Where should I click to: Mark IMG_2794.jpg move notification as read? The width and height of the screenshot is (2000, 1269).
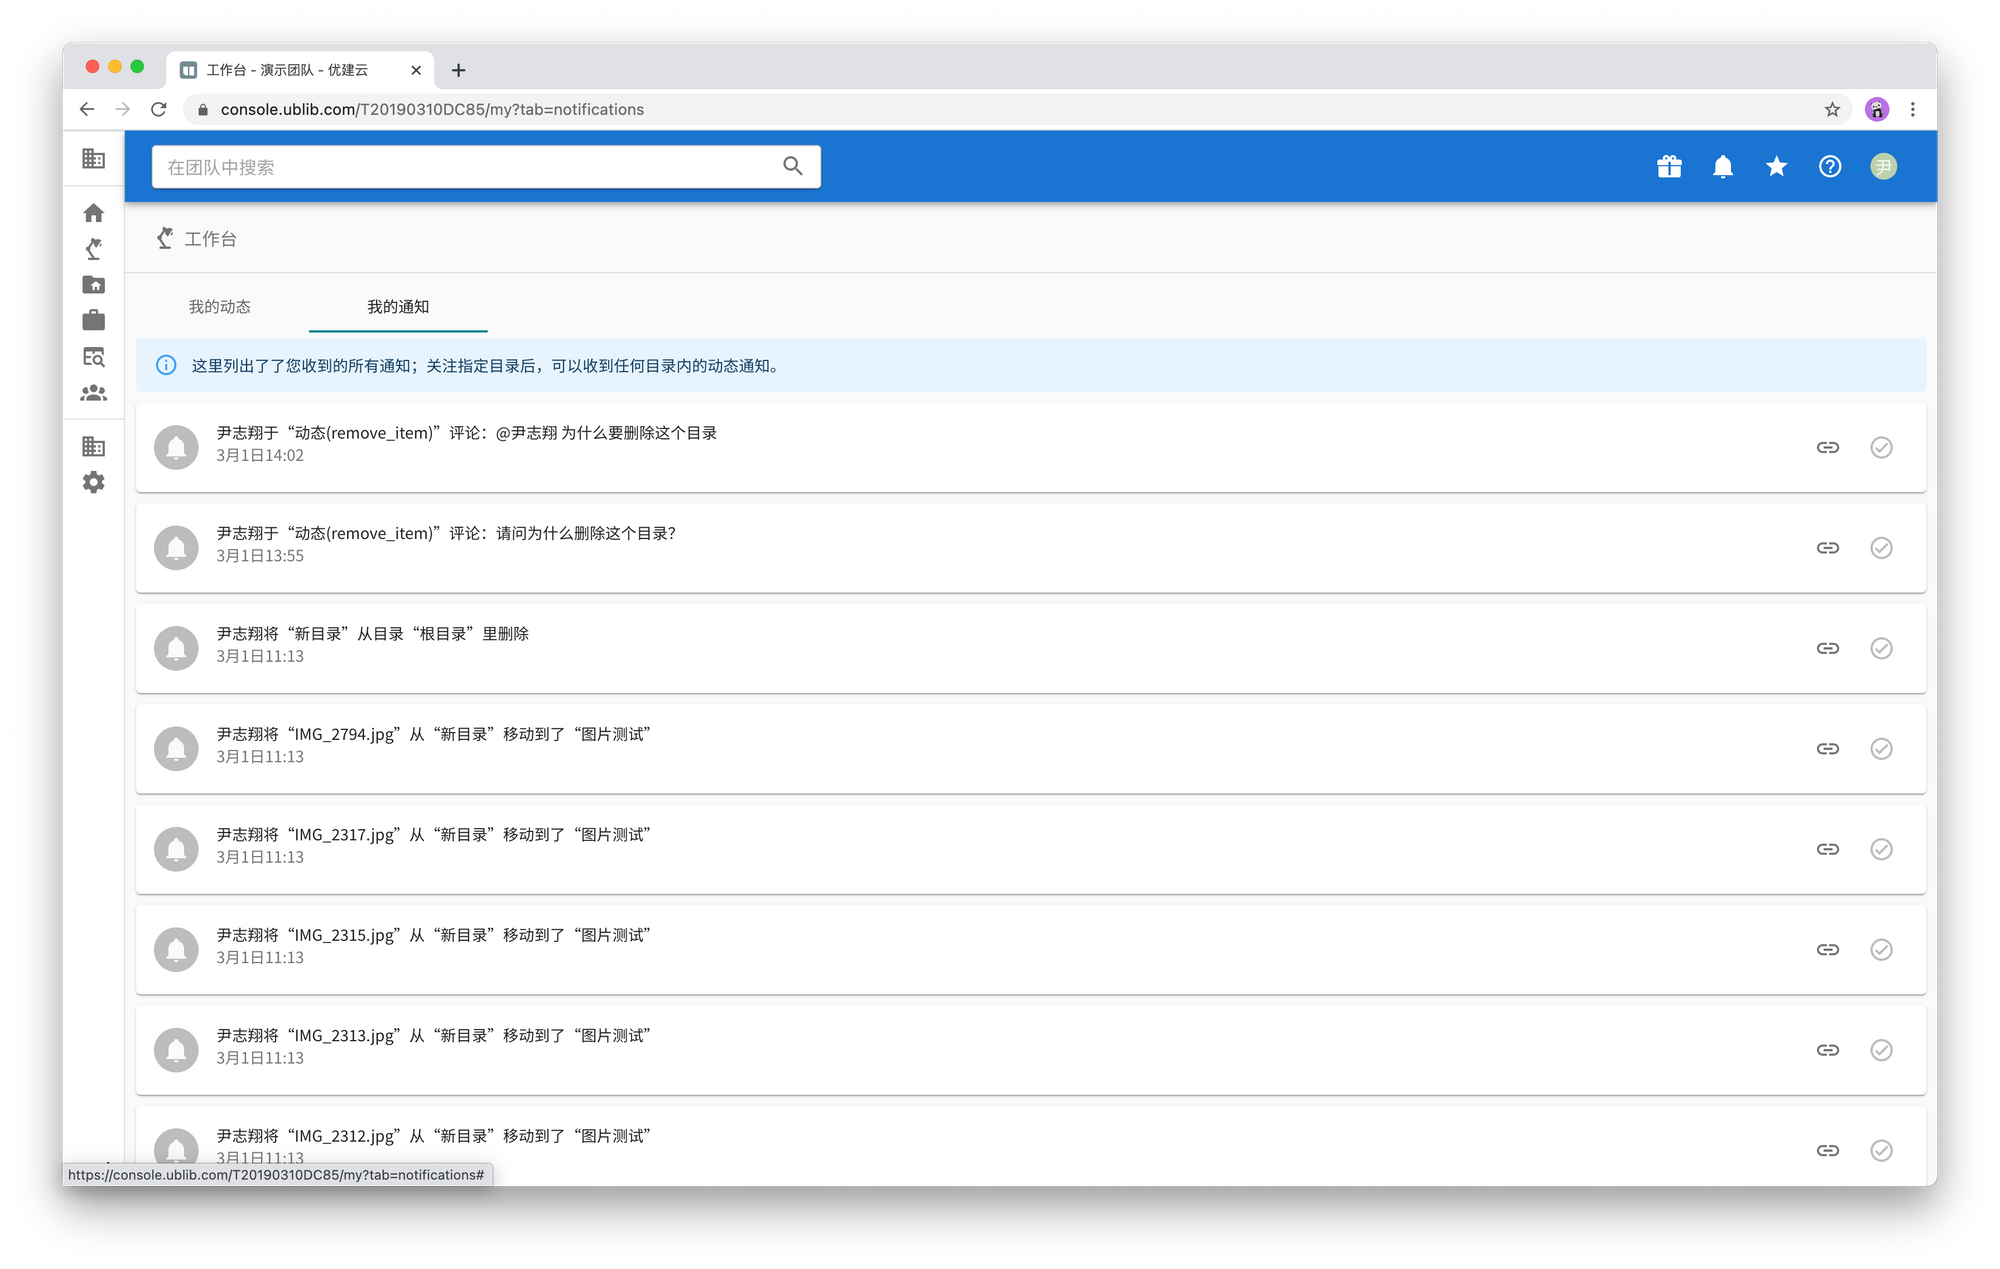1881,749
